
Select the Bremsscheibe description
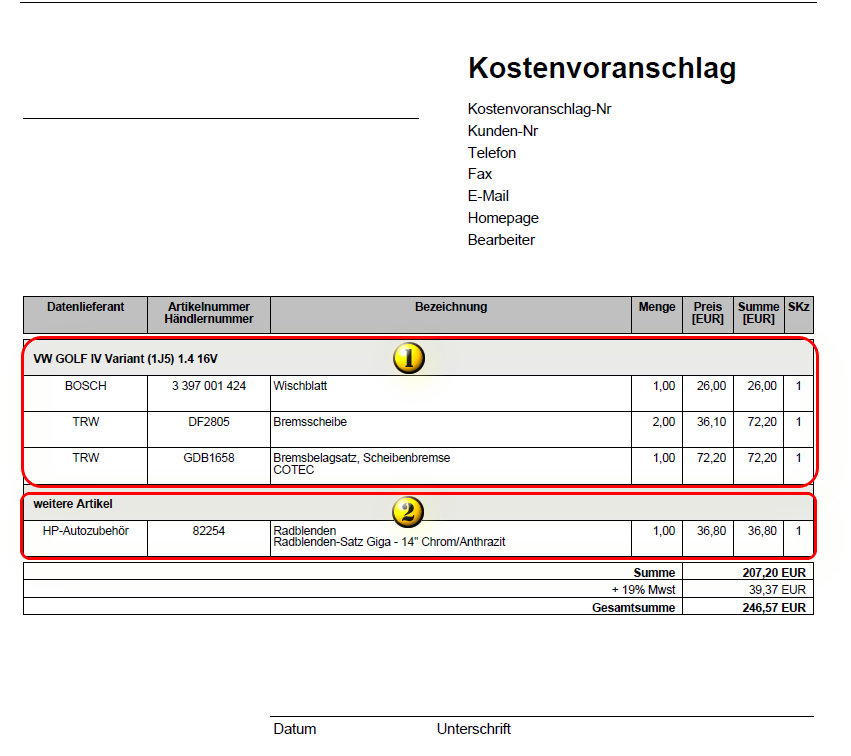coord(310,422)
